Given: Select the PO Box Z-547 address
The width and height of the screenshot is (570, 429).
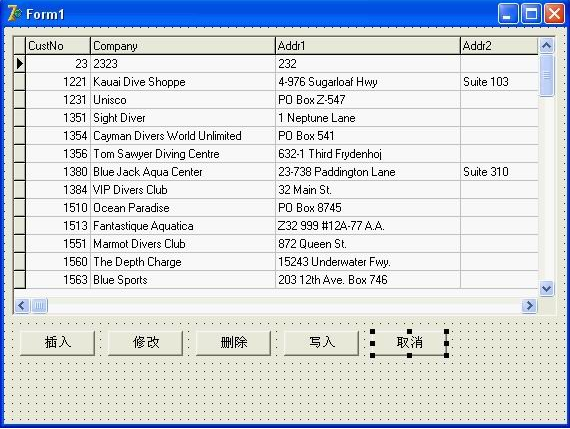Looking at the screenshot, I should pos(368,100).
